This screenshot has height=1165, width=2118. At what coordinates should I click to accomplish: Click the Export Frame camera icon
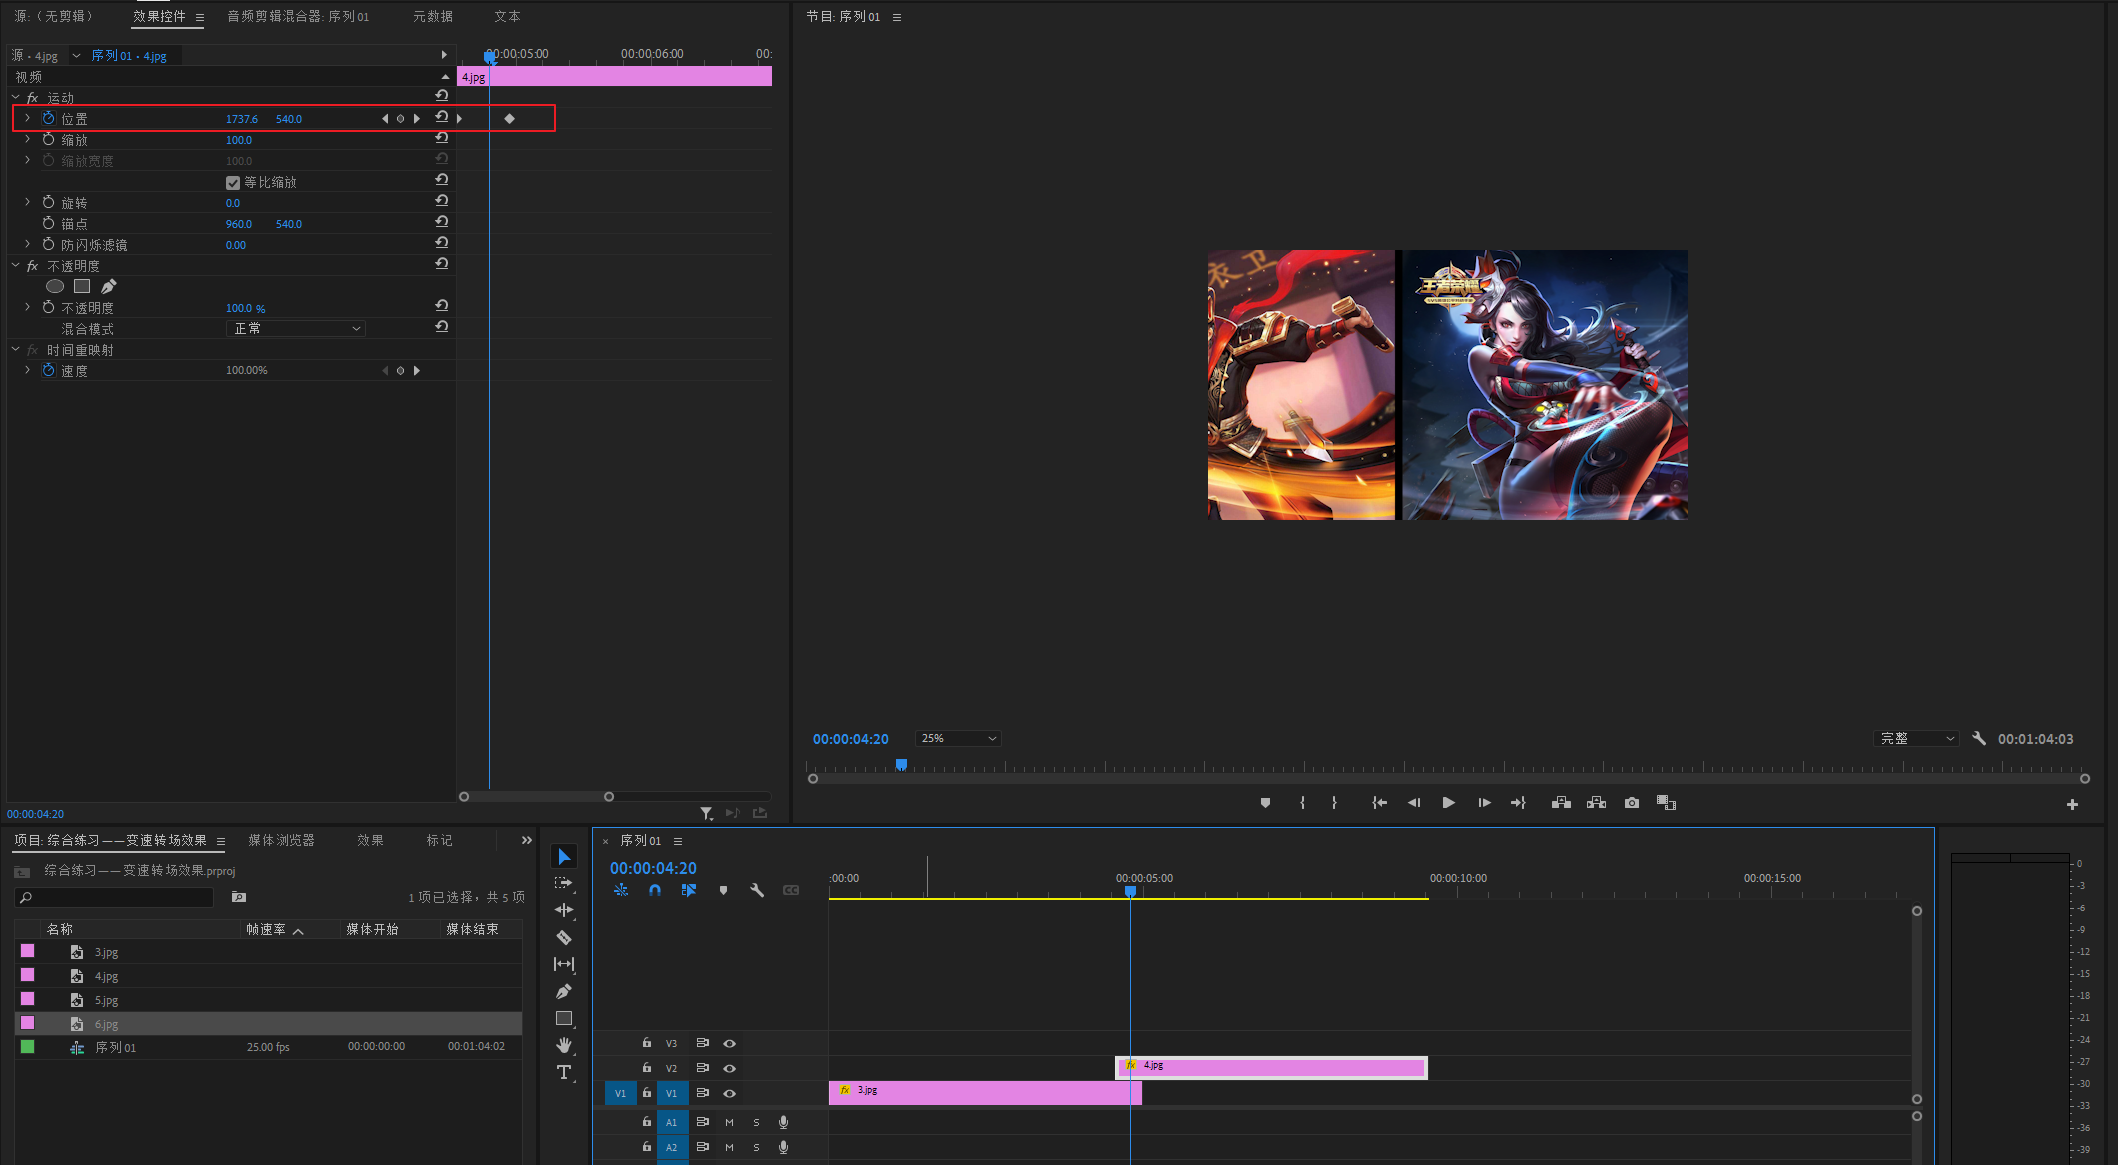click(1632, 803)
